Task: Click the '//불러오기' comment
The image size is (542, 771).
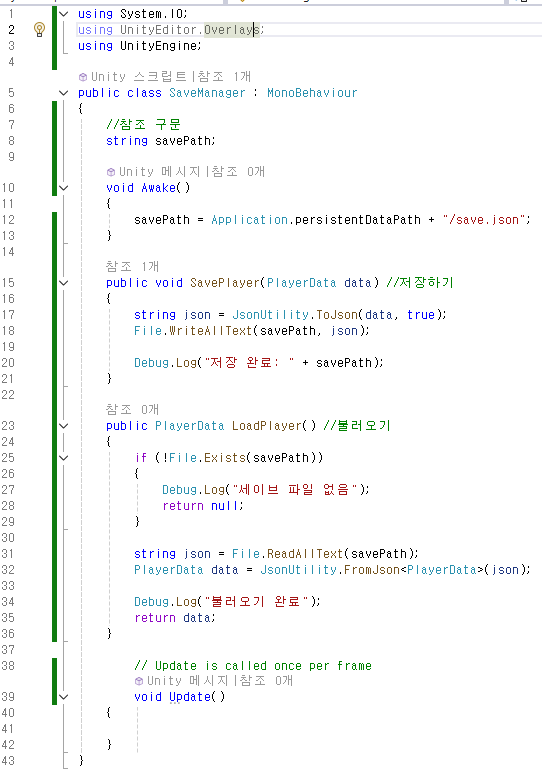Action: click(357, 425)
